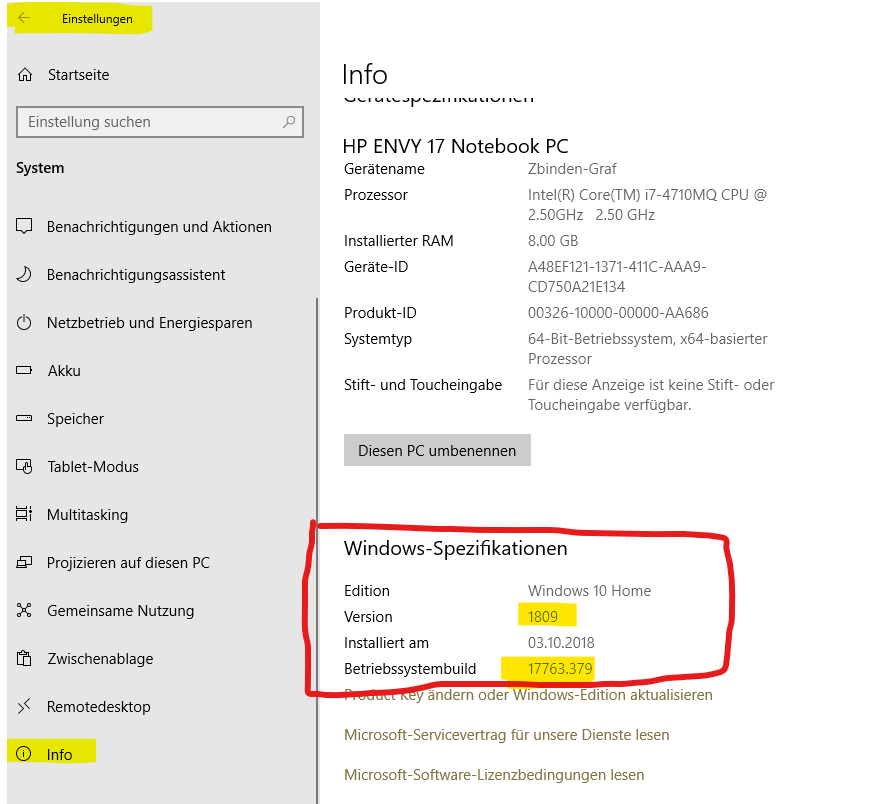Click the HP ENVY 17 Notebook PC heading
The width and height of the screenshot is (873, 804).
(x=455, y=146)
